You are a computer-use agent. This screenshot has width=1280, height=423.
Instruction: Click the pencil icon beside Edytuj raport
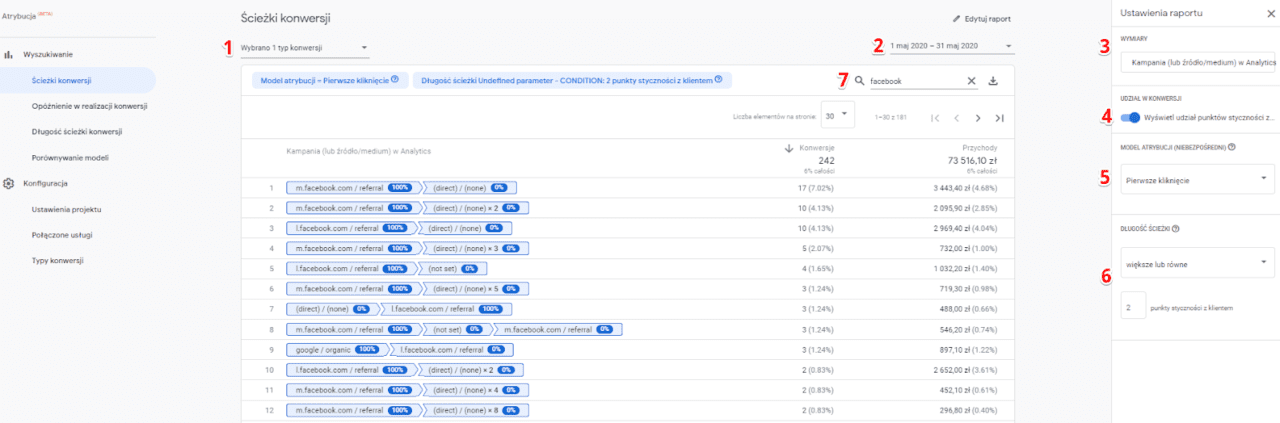click(x=957, y=19)
